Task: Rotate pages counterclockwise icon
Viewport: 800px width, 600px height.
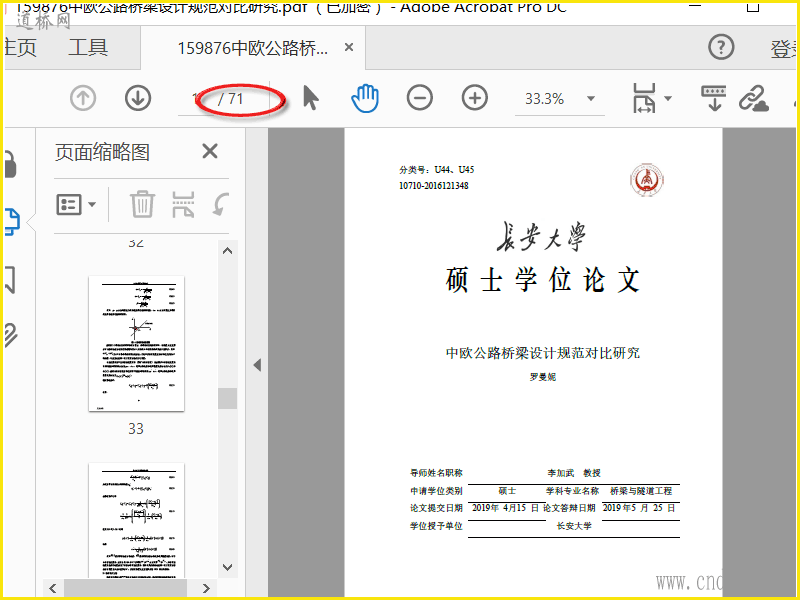Action: [x=221, y=204]
